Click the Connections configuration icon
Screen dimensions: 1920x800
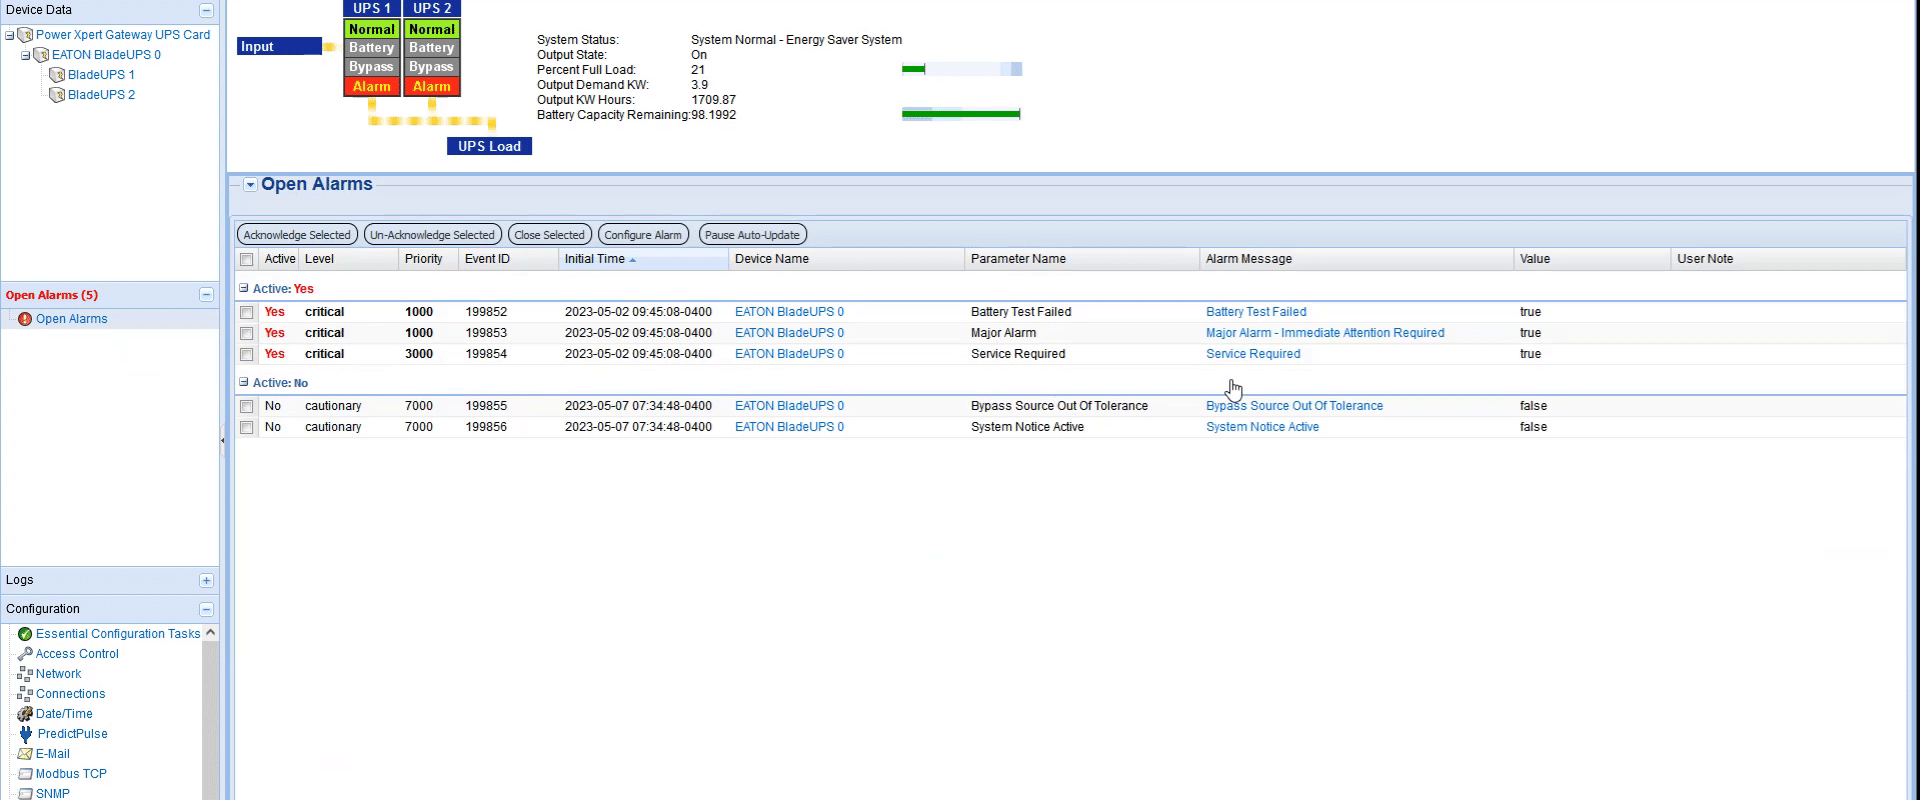pyautogui.click(x=25, y=694)
